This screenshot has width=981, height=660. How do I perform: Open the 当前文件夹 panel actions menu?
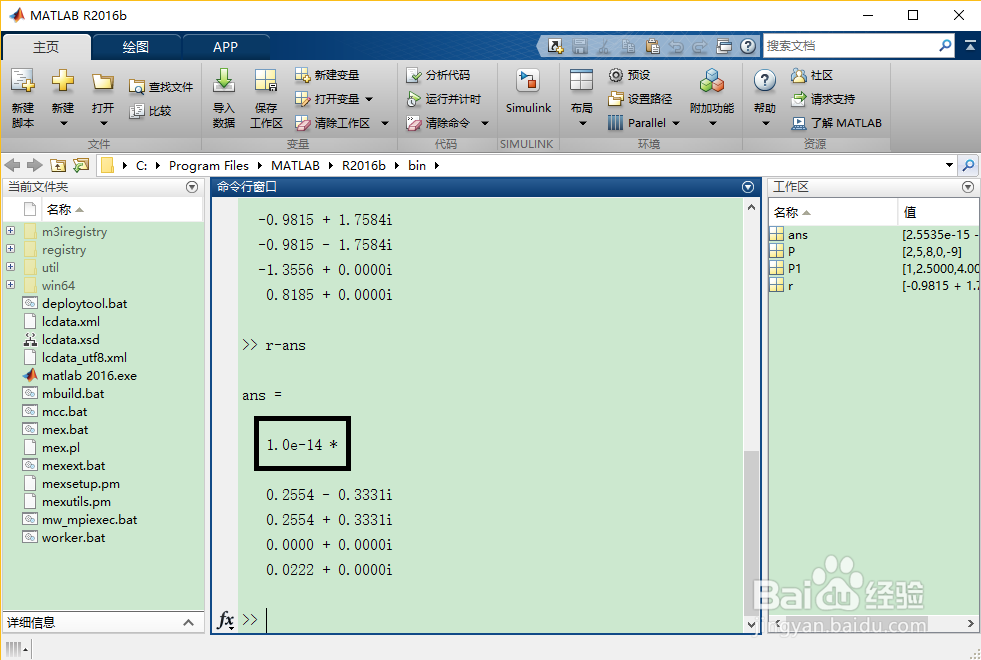192,187
